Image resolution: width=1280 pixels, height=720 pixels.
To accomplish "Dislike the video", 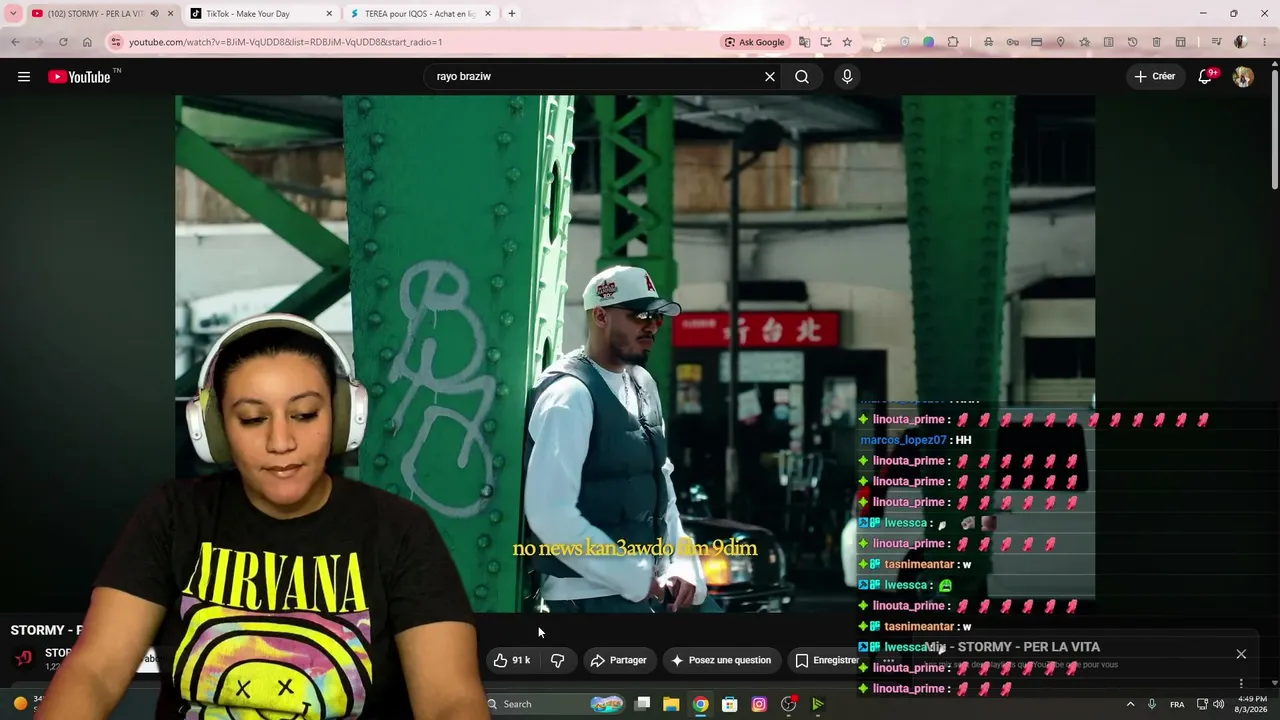I will (557, 660).
